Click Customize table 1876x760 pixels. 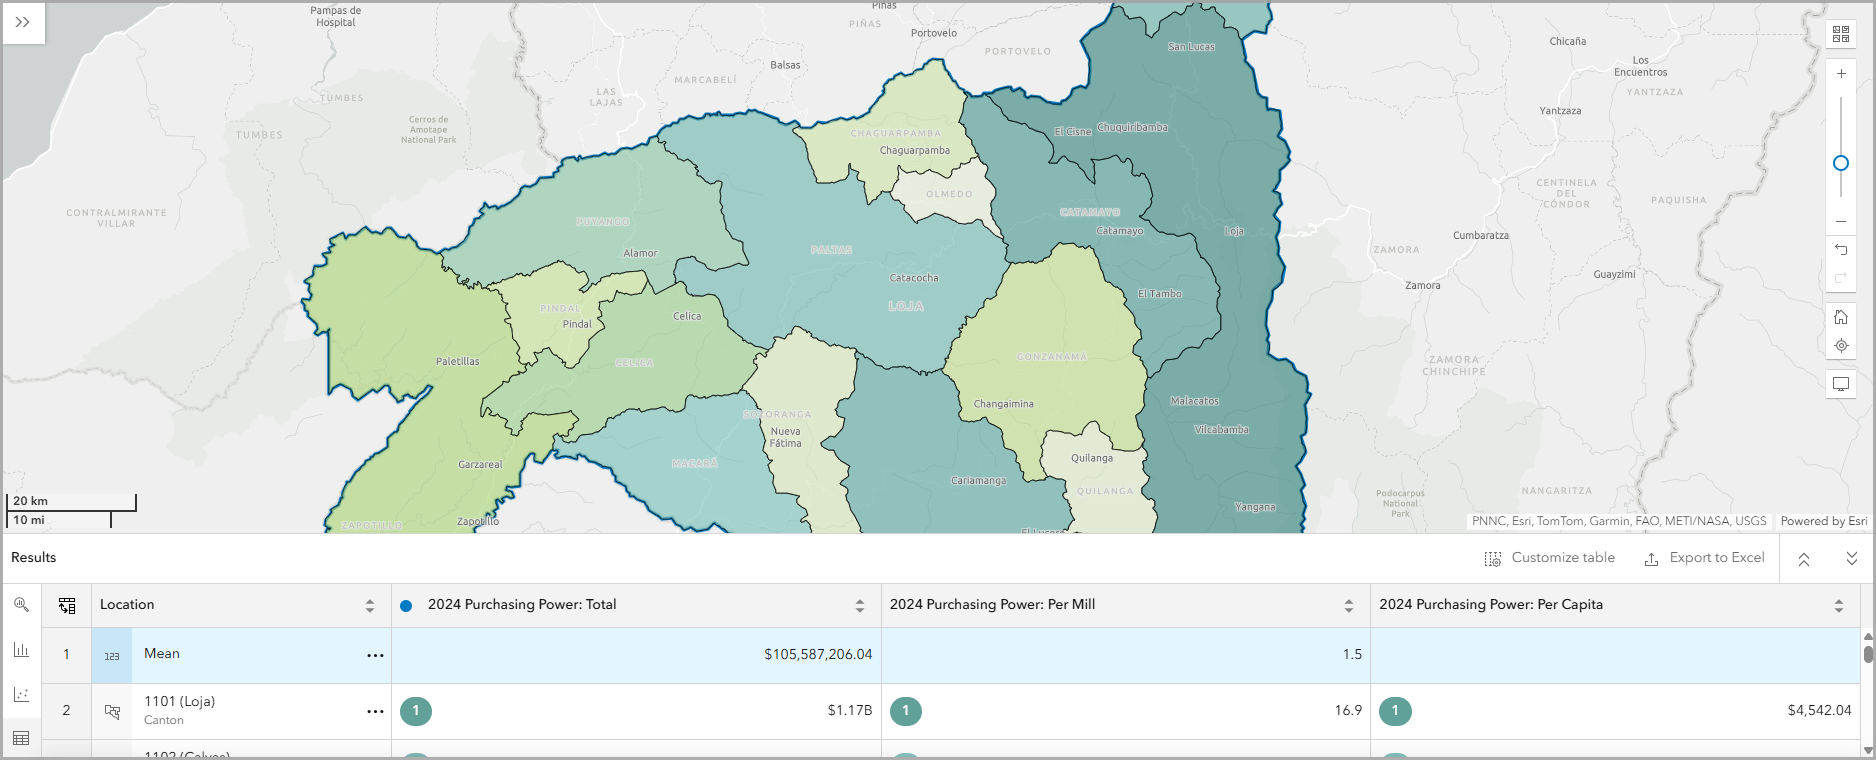point(1550,558)
